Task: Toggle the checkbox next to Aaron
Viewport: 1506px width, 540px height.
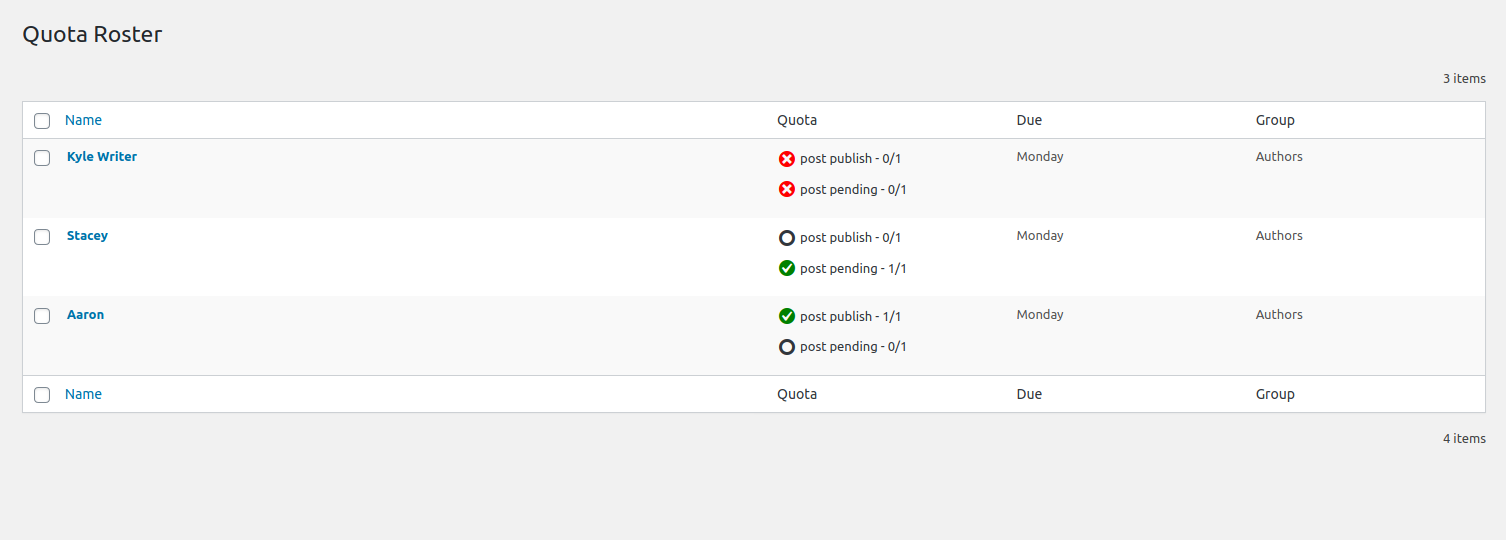Action: pyautogui.click(x=42, y=316)
